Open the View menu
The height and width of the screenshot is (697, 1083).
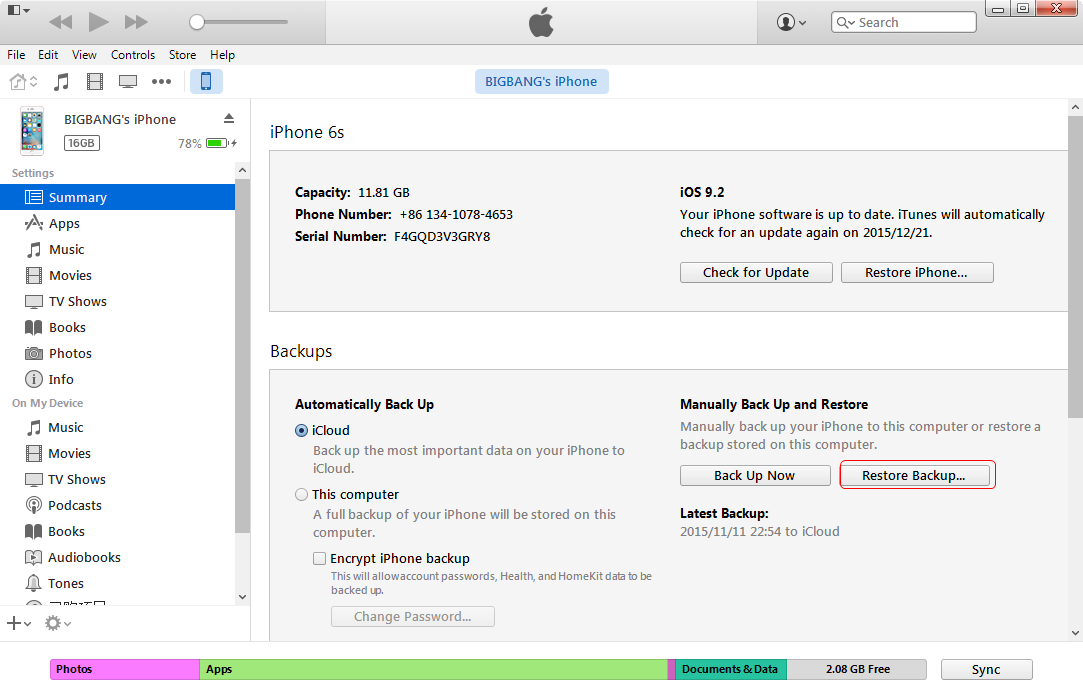point(84,55)
